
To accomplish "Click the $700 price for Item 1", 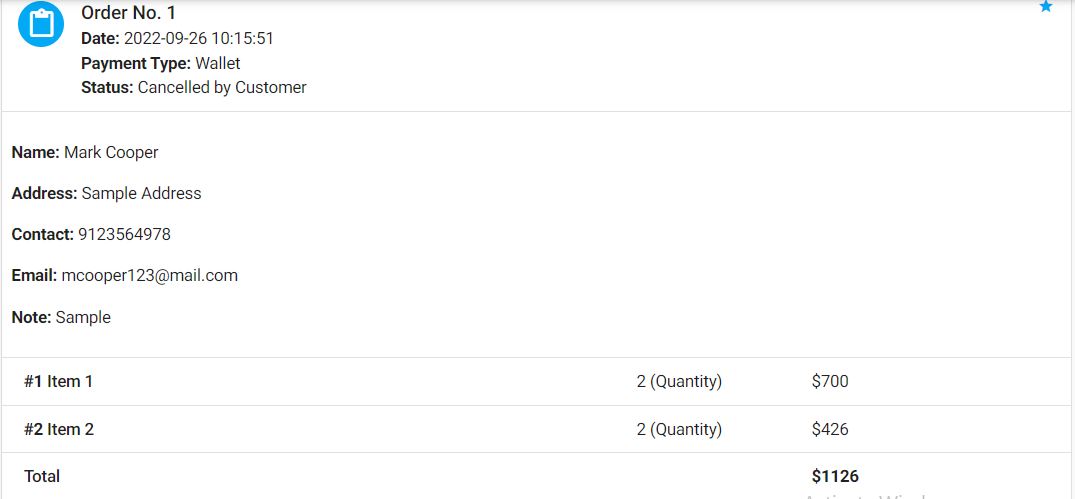I will coord(830,381).
